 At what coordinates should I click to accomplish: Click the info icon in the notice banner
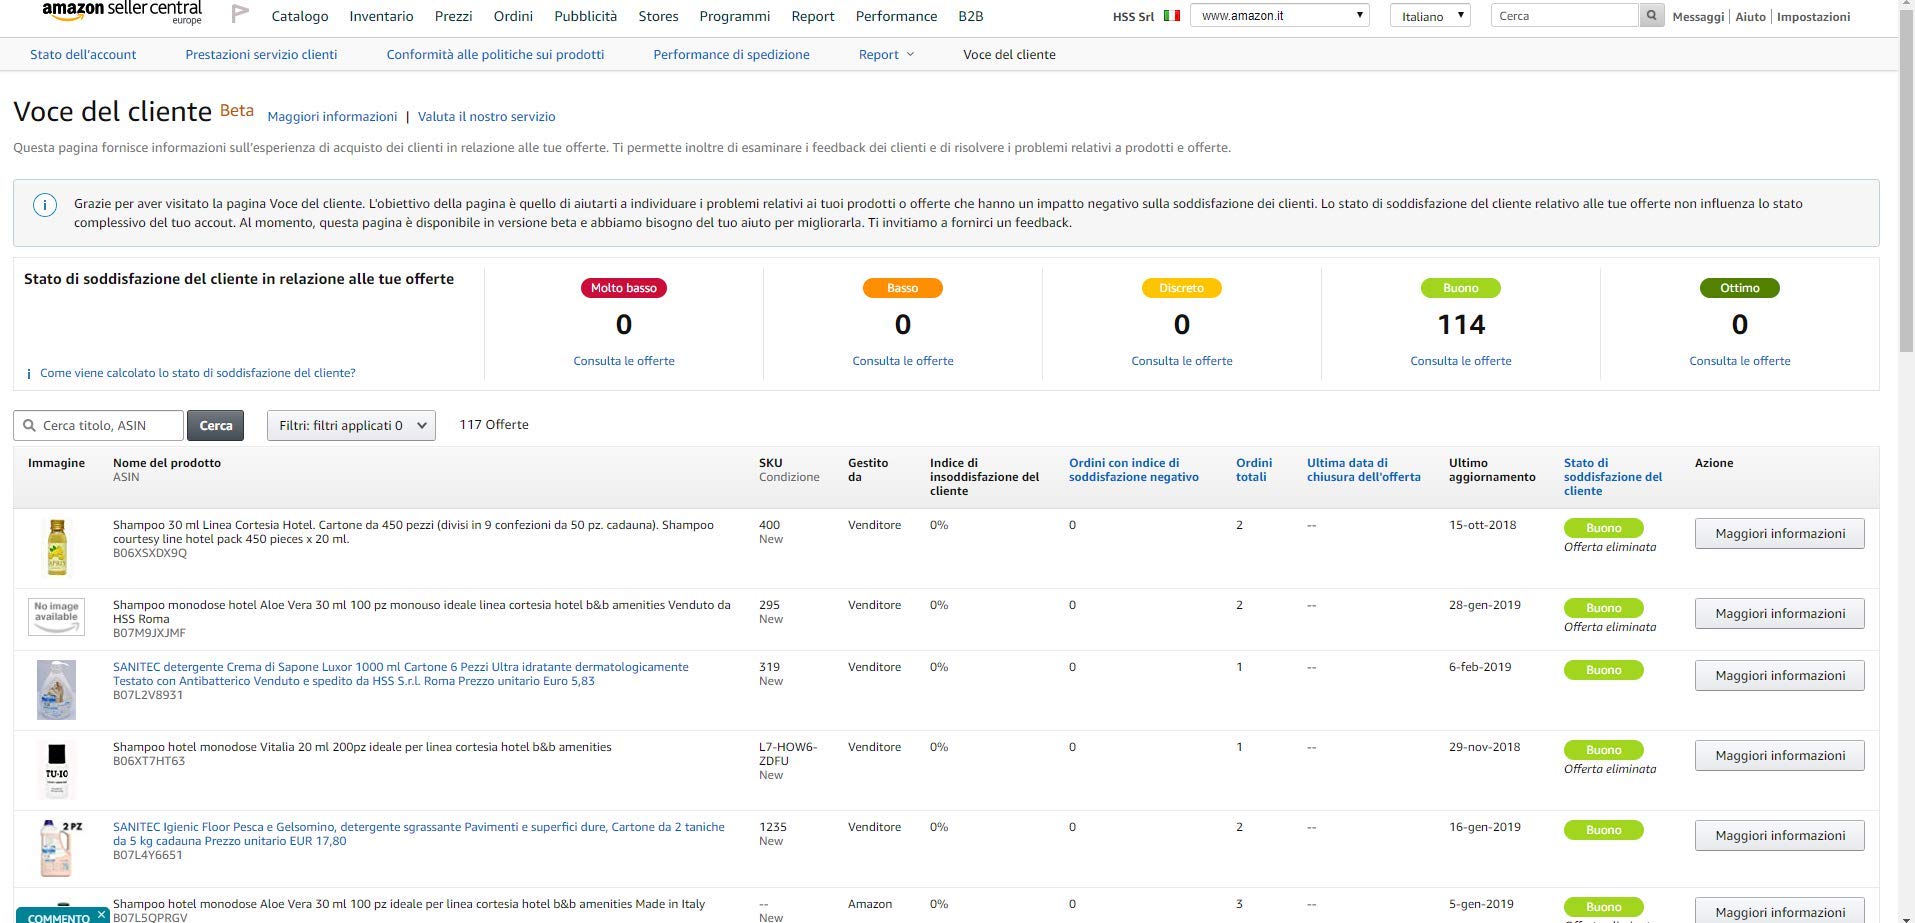click(45, 205)
